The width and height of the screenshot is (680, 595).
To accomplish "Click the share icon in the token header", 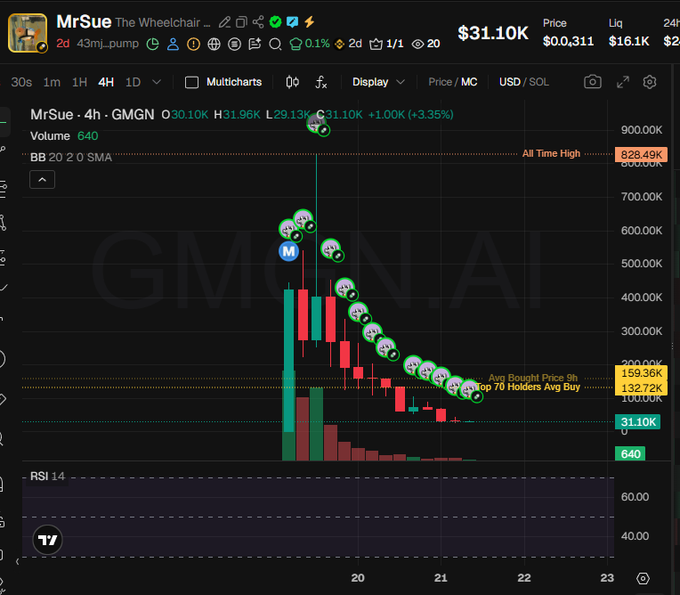I will [x=258, y=22].
